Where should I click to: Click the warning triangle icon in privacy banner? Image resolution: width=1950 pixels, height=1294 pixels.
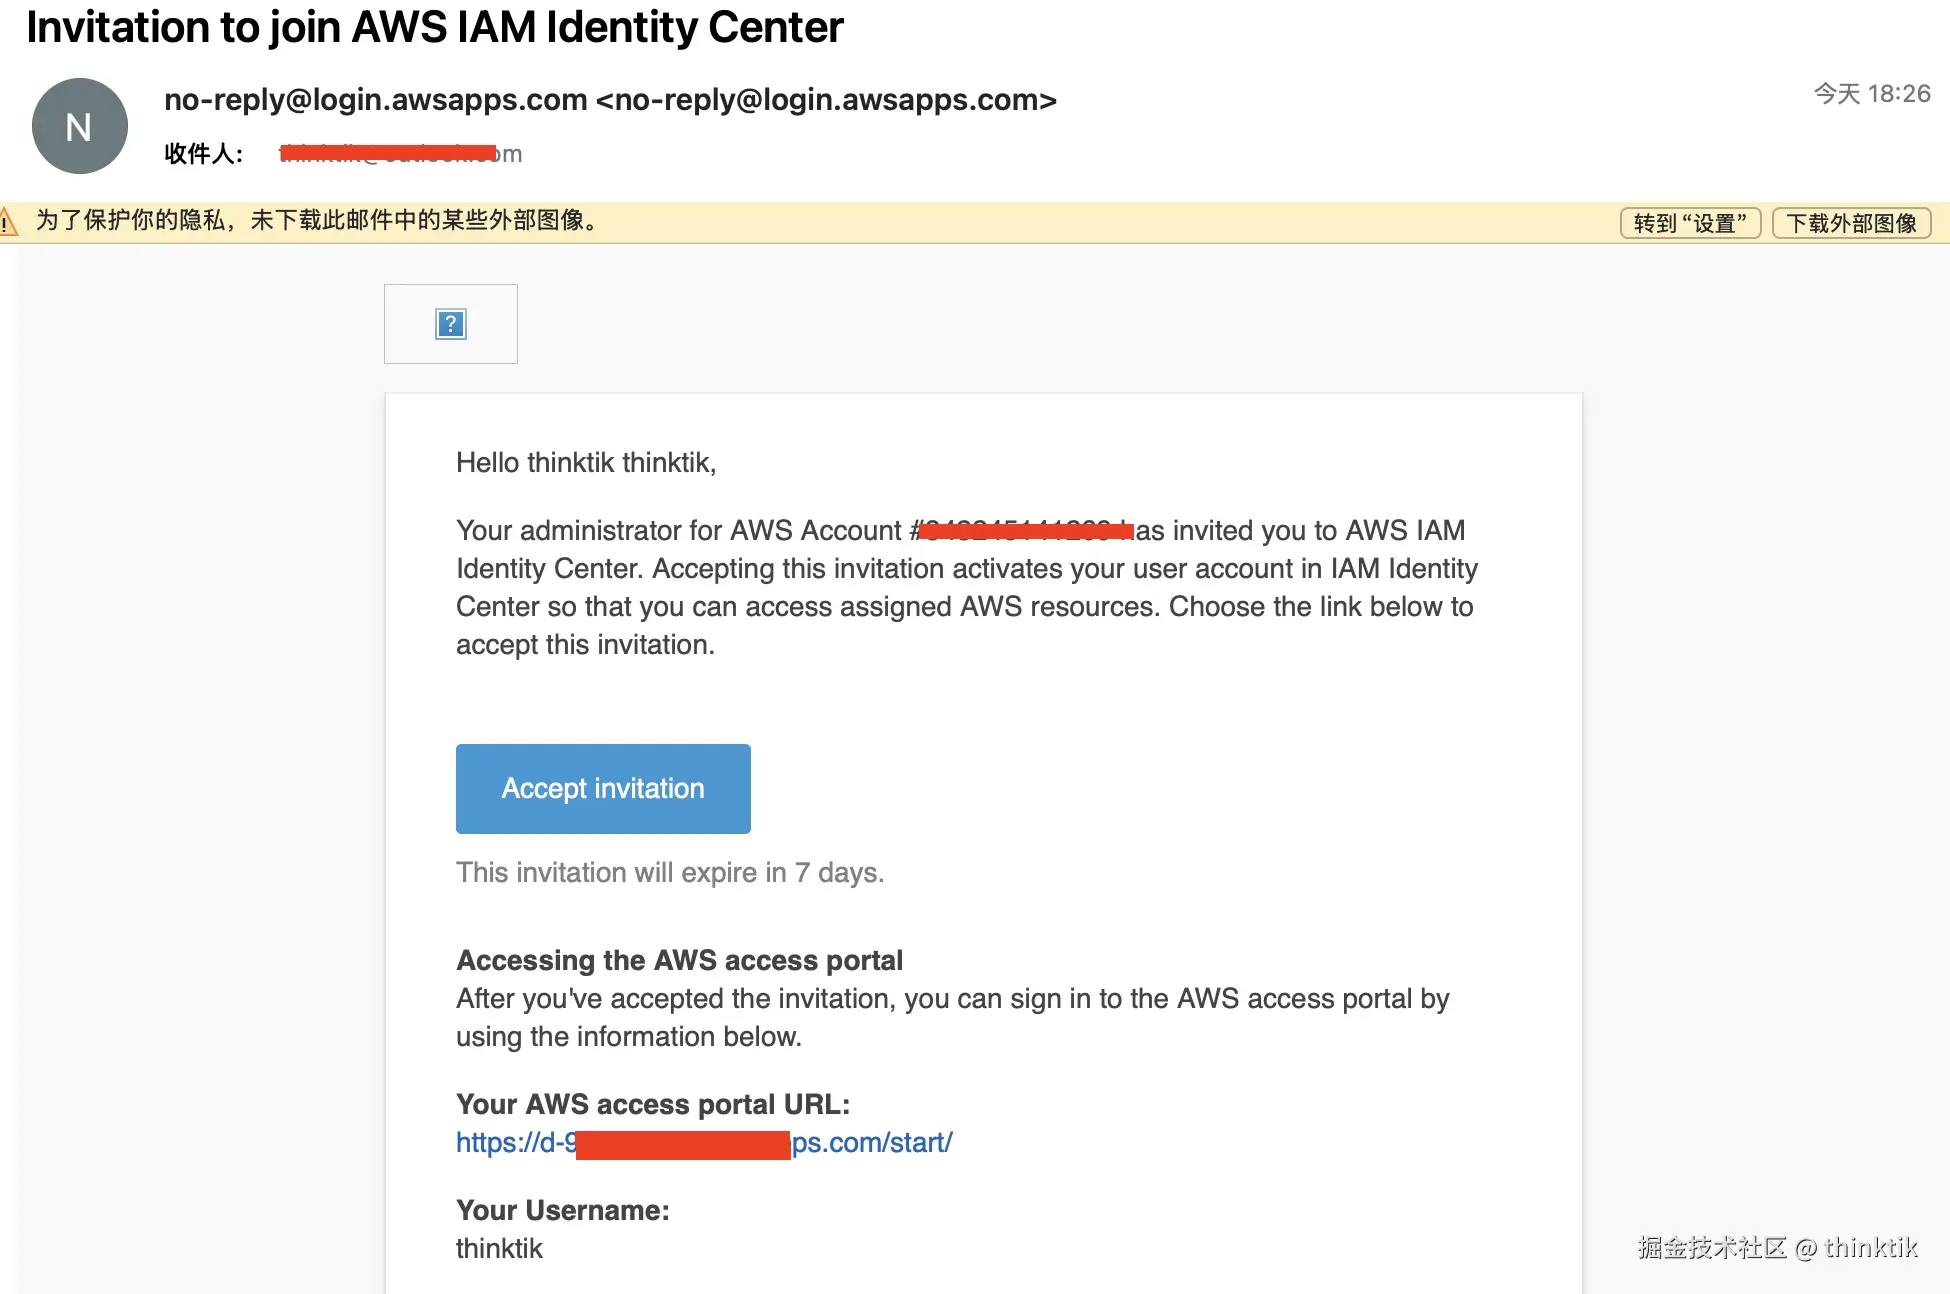click(x=6, y=221)
